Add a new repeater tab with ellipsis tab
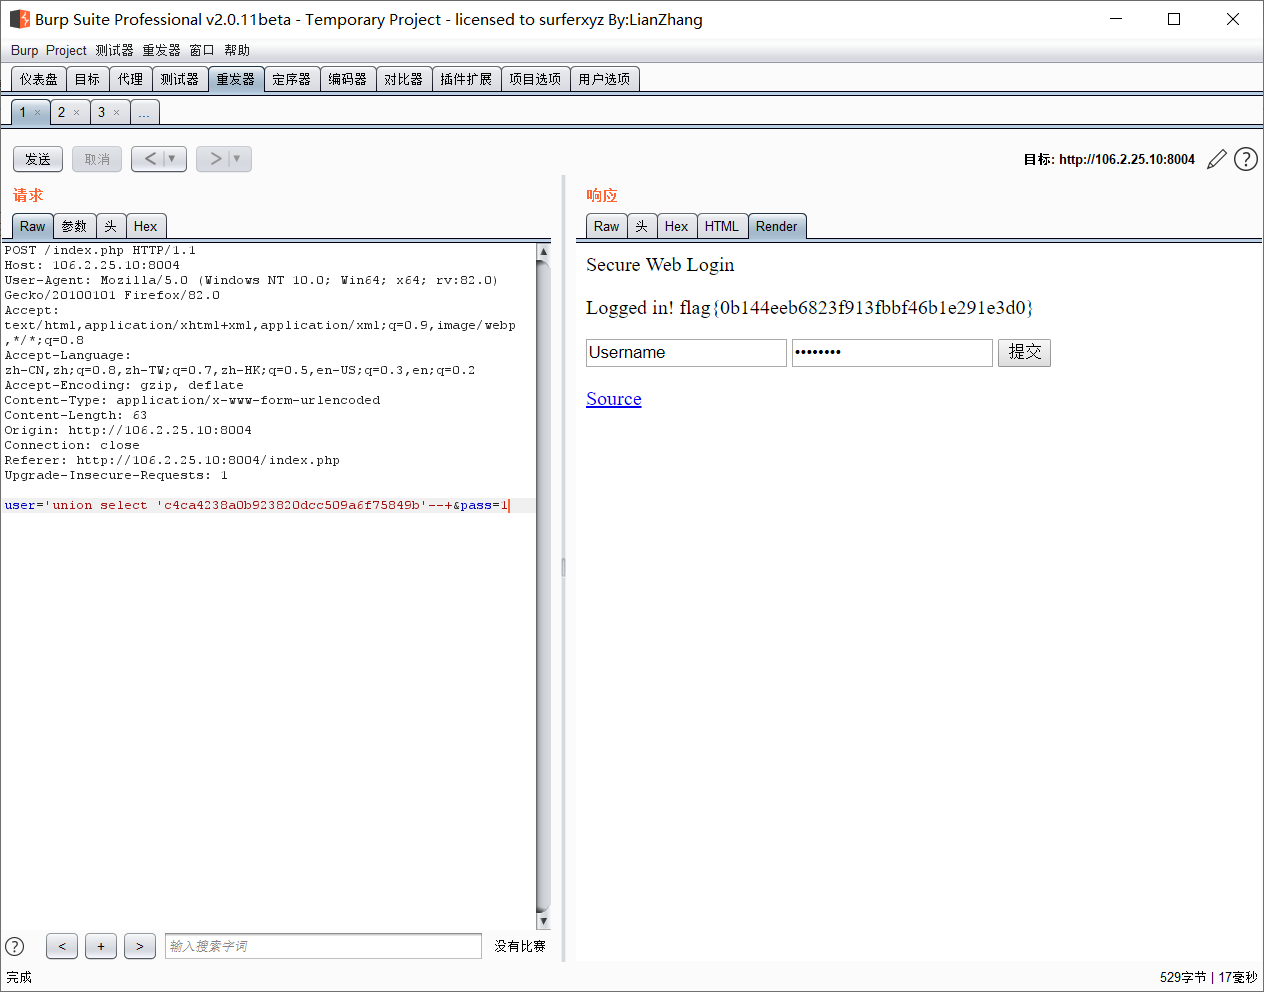The image size is (1264, 992). click(x=144, y=112)
